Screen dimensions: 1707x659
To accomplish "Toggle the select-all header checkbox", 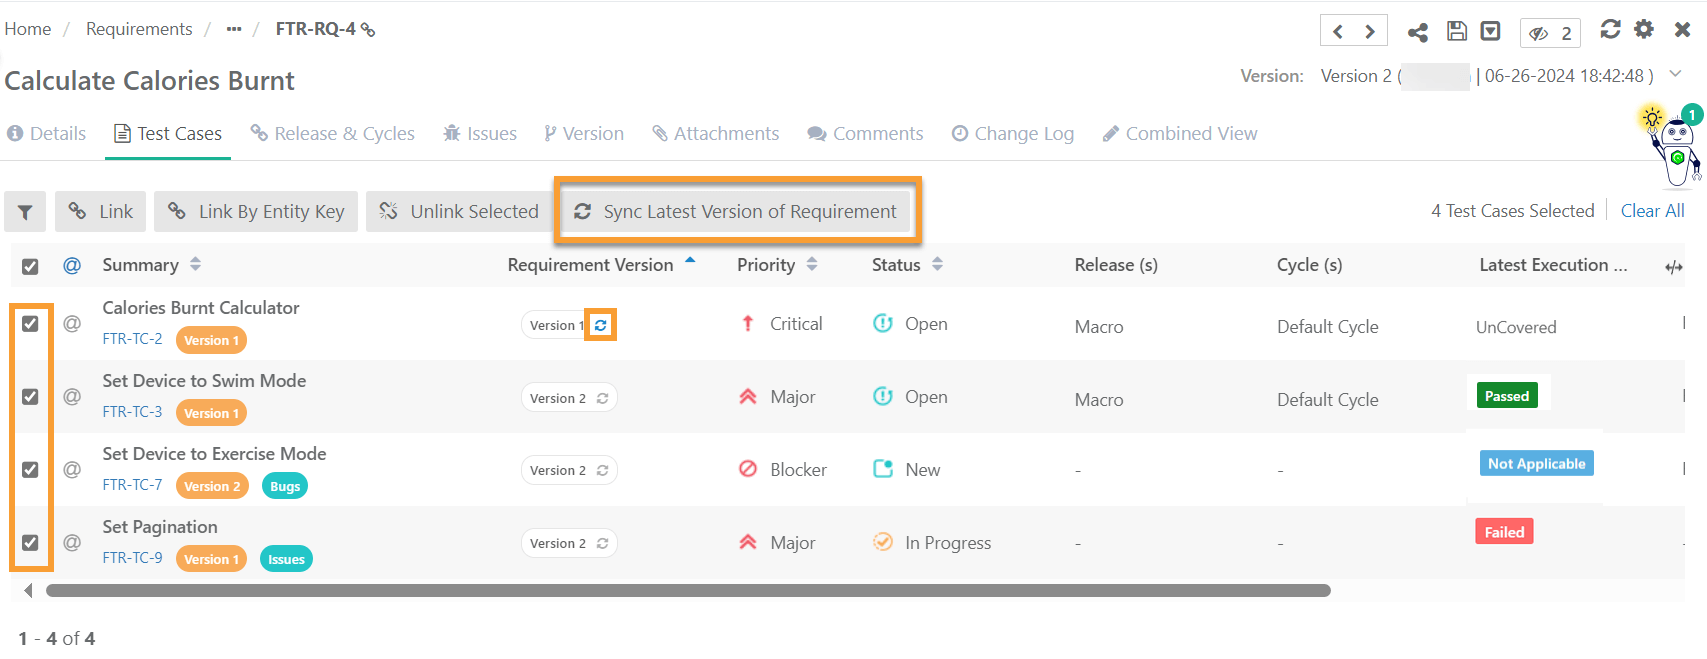I will (30, 266).
